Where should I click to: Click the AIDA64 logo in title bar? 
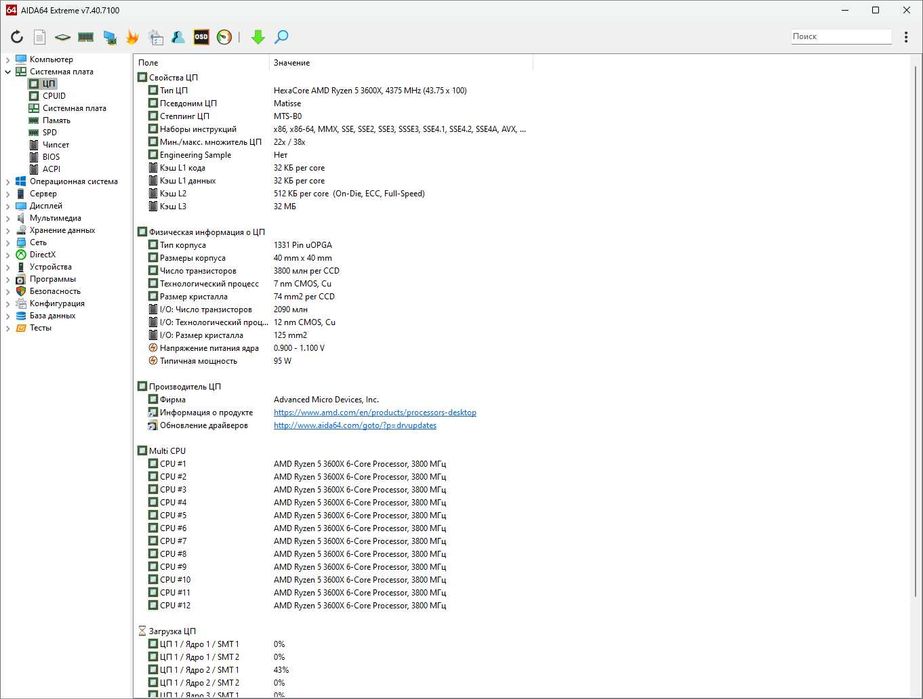coord(11,10)
